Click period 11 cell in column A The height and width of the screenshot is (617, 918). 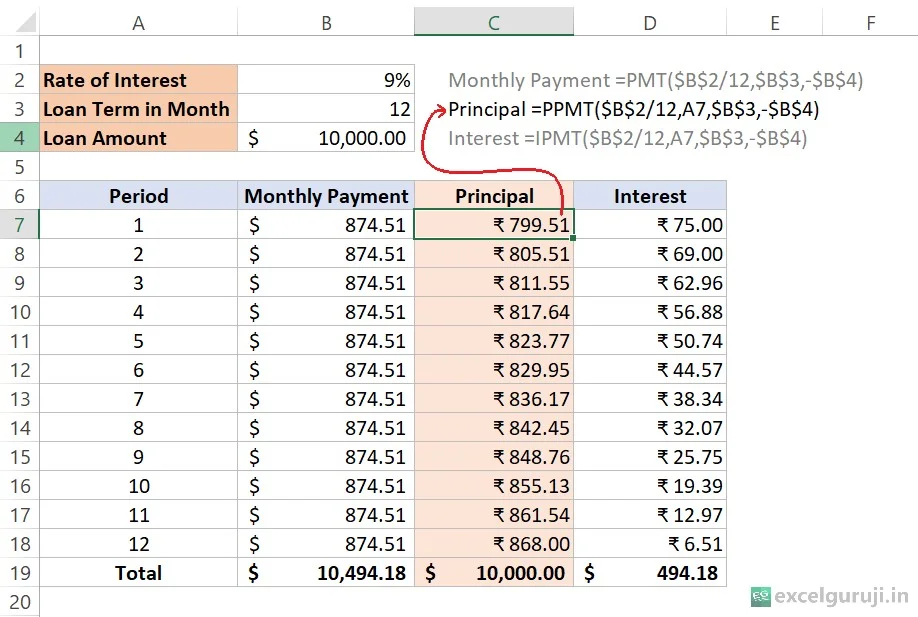click(x=138, y=515)
